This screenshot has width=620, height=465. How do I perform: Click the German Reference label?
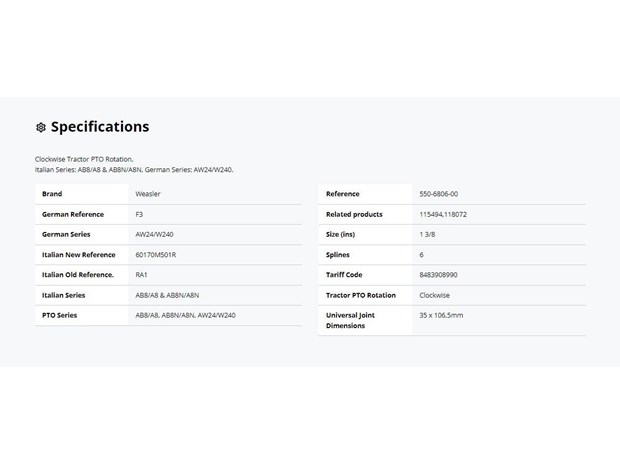click(x=73, y=214)
